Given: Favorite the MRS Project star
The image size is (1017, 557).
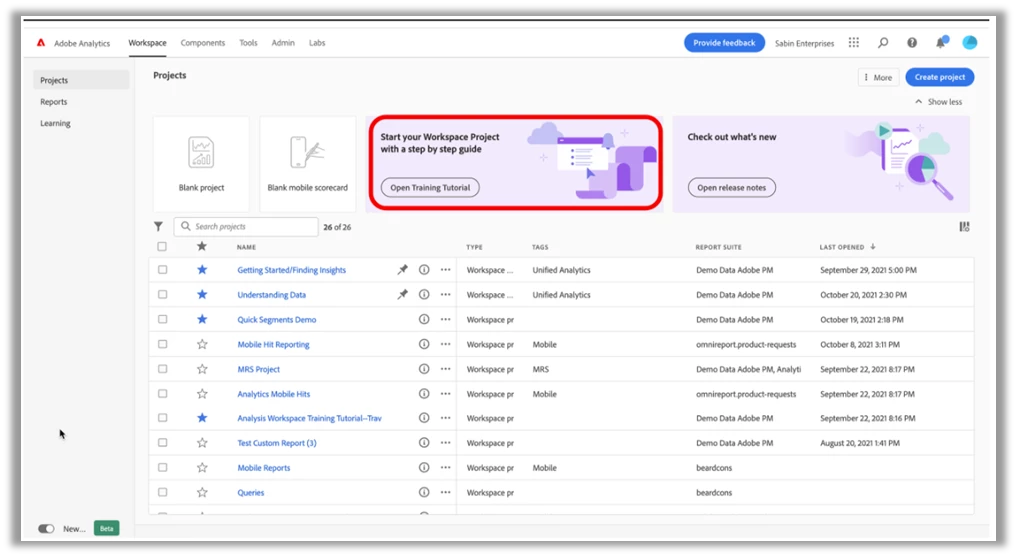Looking at the screenshot, I should coord(202,369).
